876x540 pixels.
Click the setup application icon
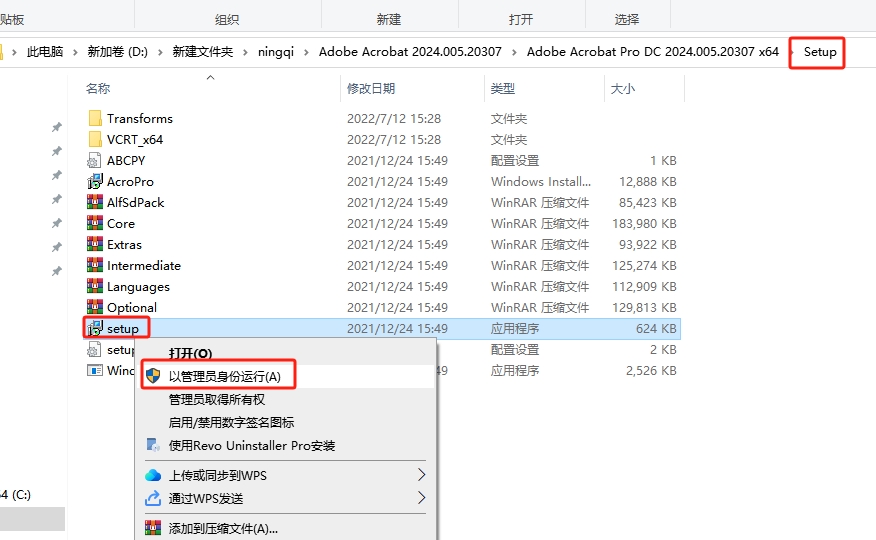[x=96, y=328]
